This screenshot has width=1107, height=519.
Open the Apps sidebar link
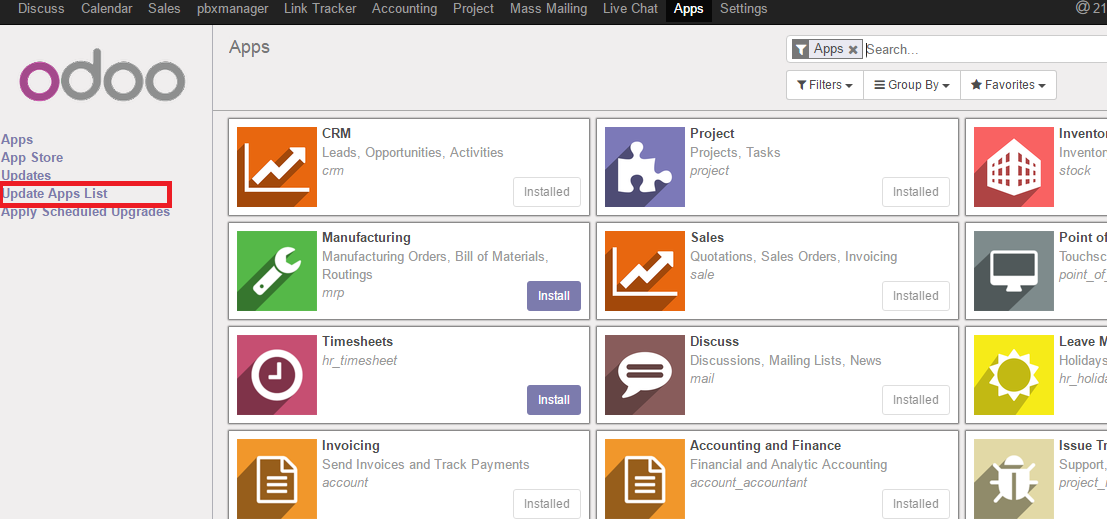pyautogui.click(x=17, y=140)
